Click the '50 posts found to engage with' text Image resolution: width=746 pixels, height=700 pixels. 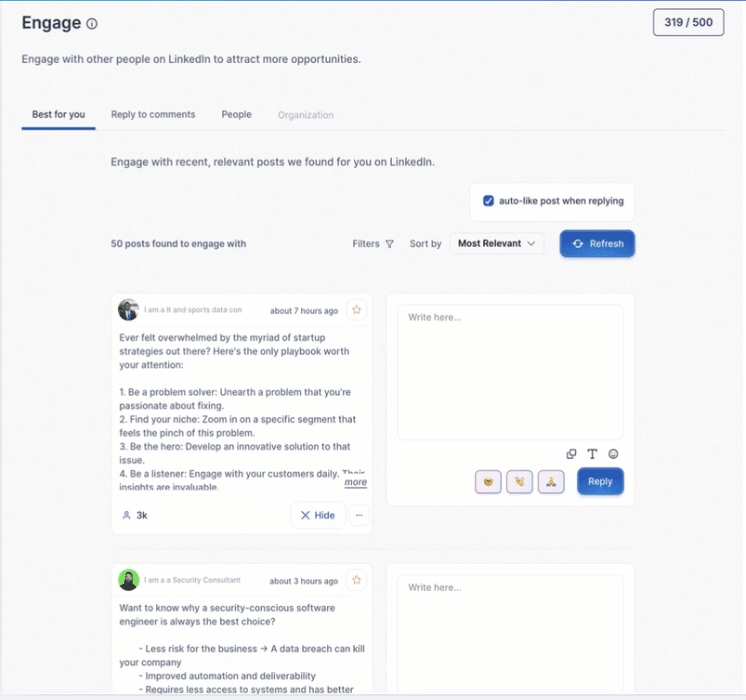(x=178, y=244)
